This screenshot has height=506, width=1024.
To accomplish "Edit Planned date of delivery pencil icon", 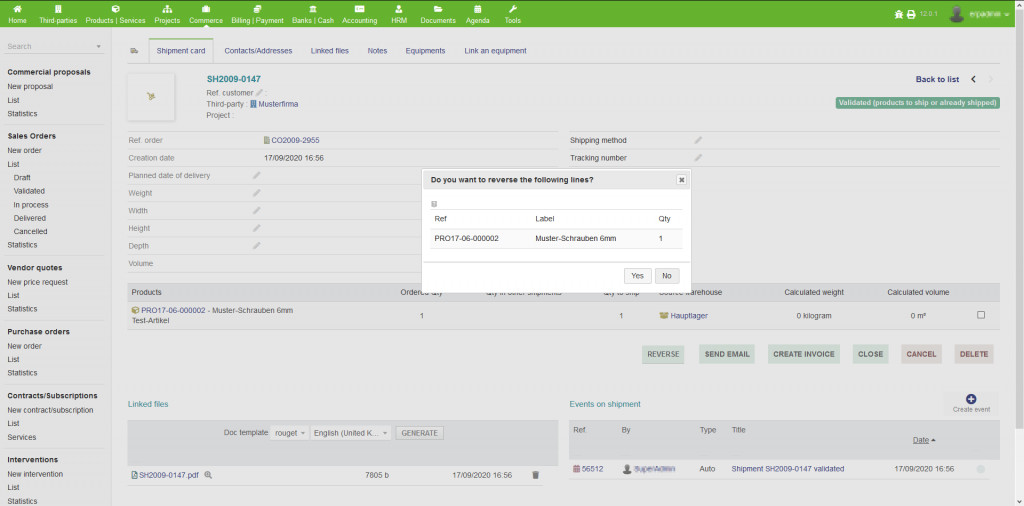I will tap(256, 175).
